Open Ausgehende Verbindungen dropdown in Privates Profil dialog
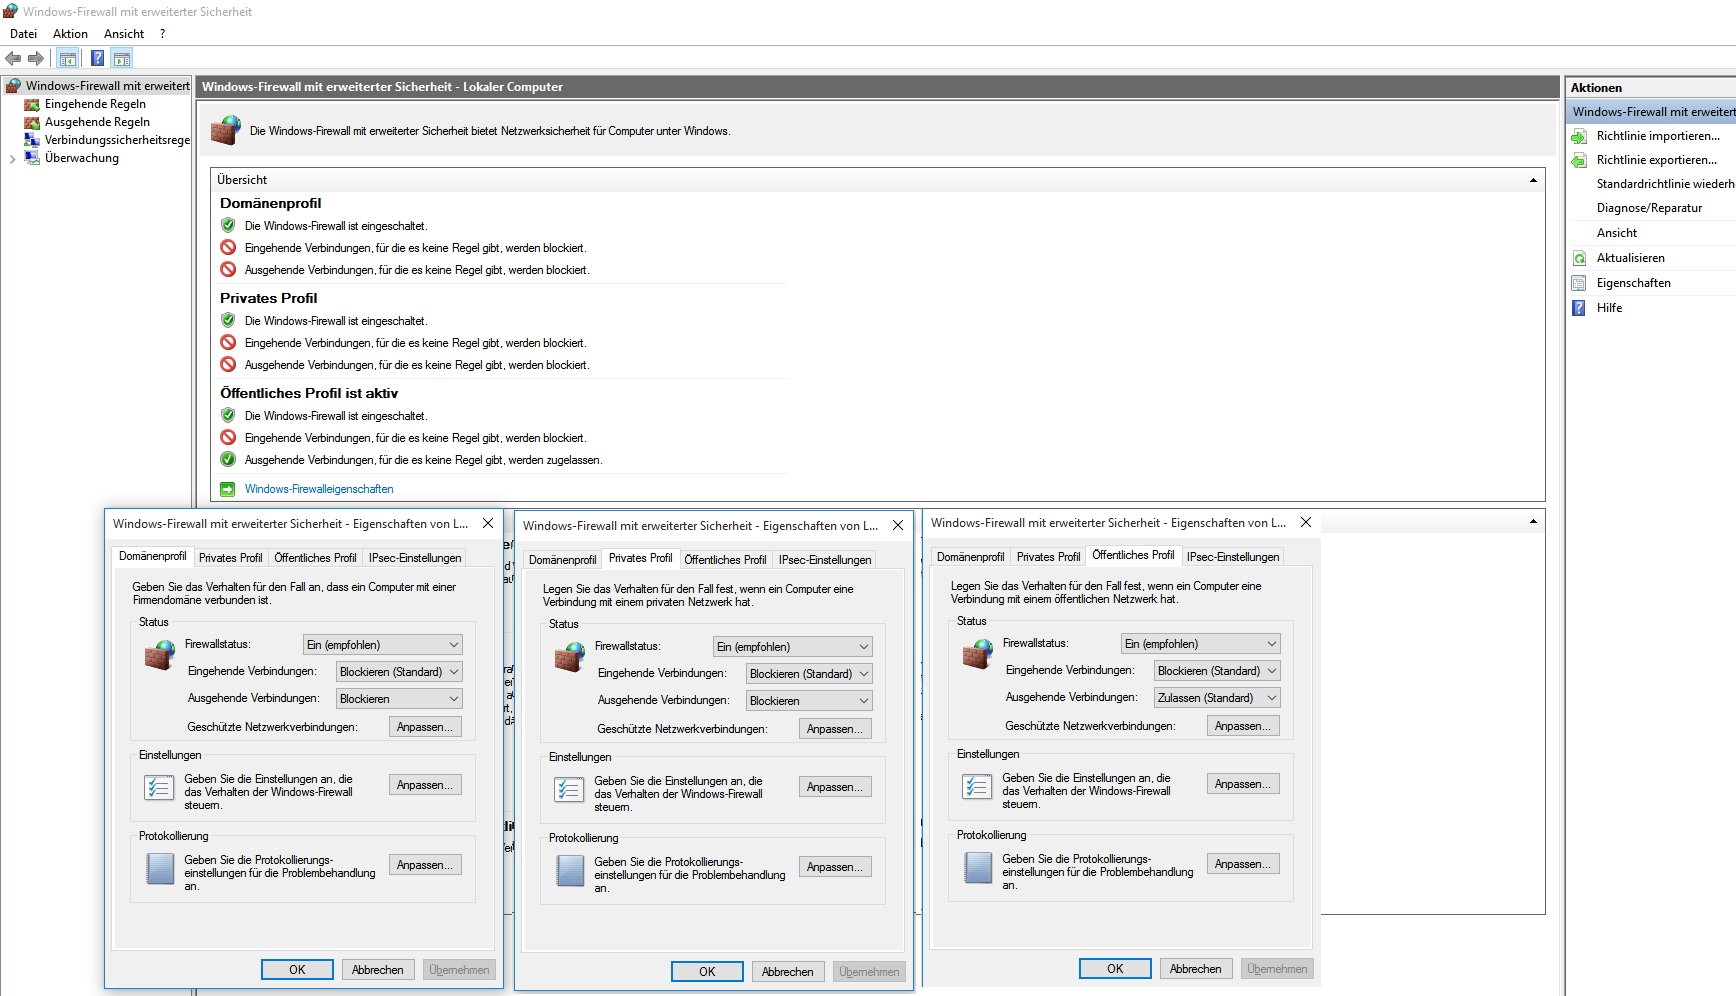This screenshot has height=996, width=1736. coord(809,701)
